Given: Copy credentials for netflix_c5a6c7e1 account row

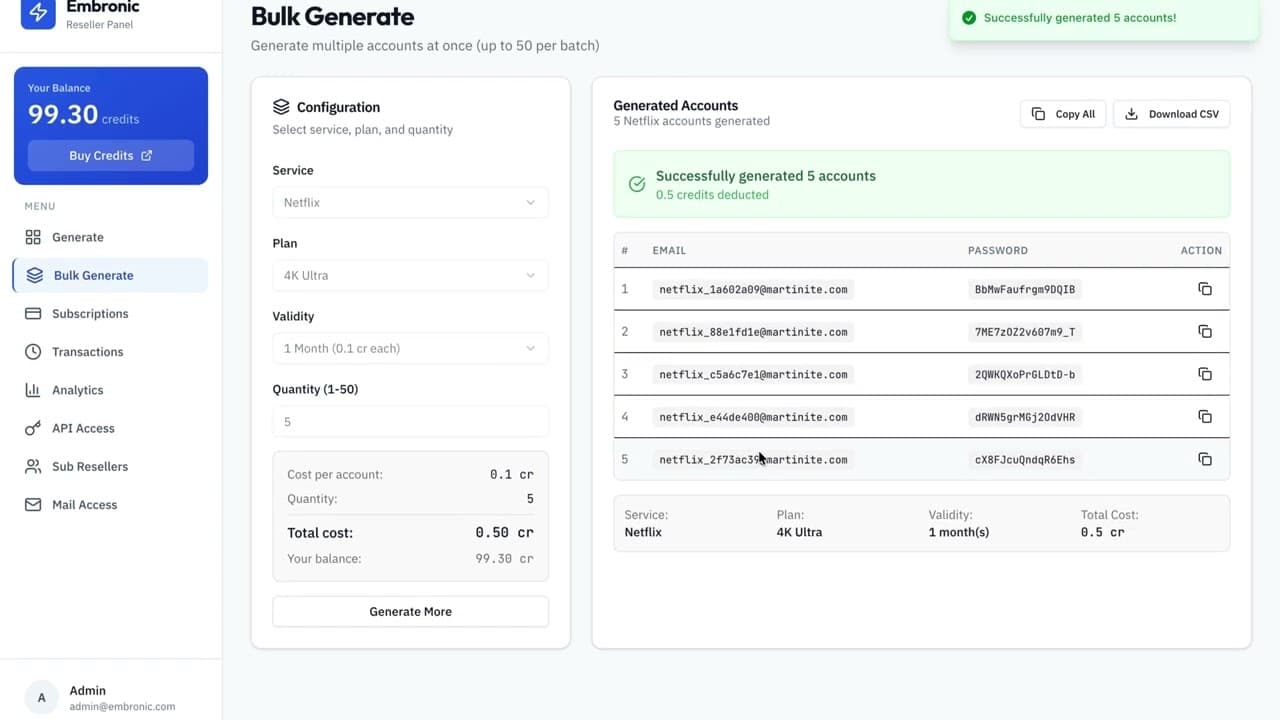Looking at the screenshot, I should [x=1204, y=374].
